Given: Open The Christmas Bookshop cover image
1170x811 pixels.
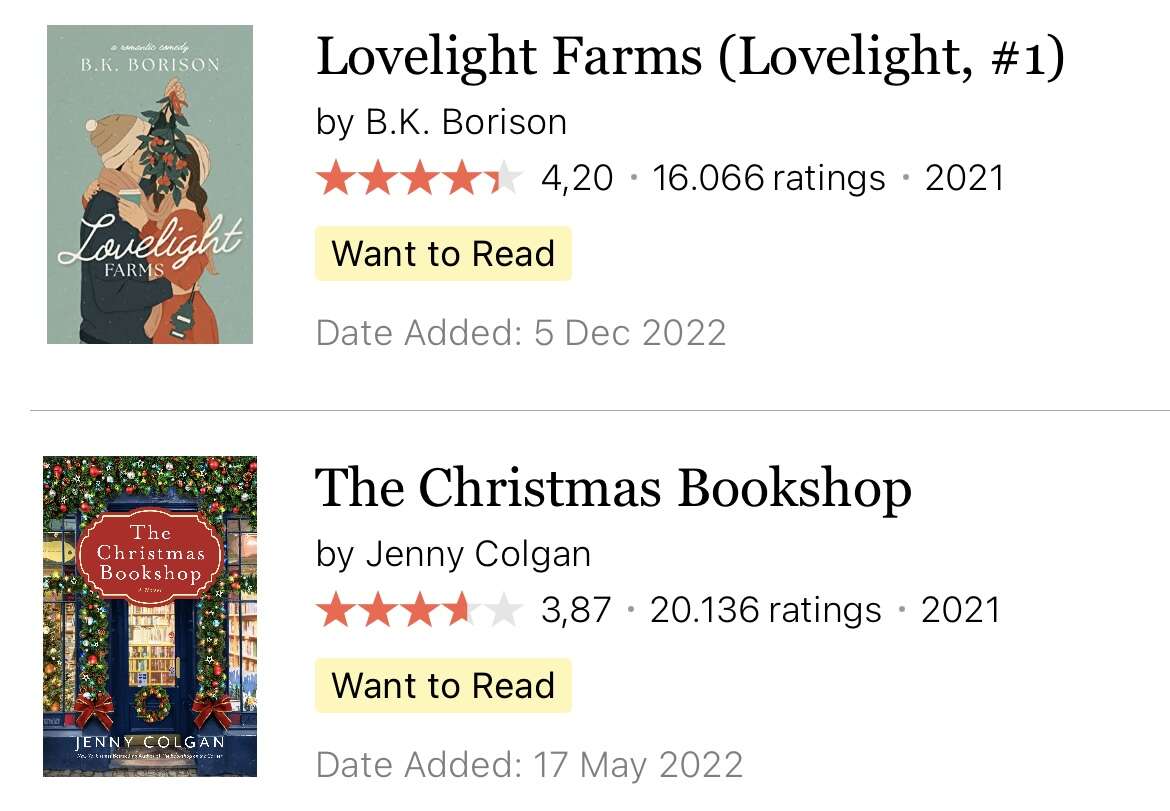Looking at the screenshot, I should [150, 616].
